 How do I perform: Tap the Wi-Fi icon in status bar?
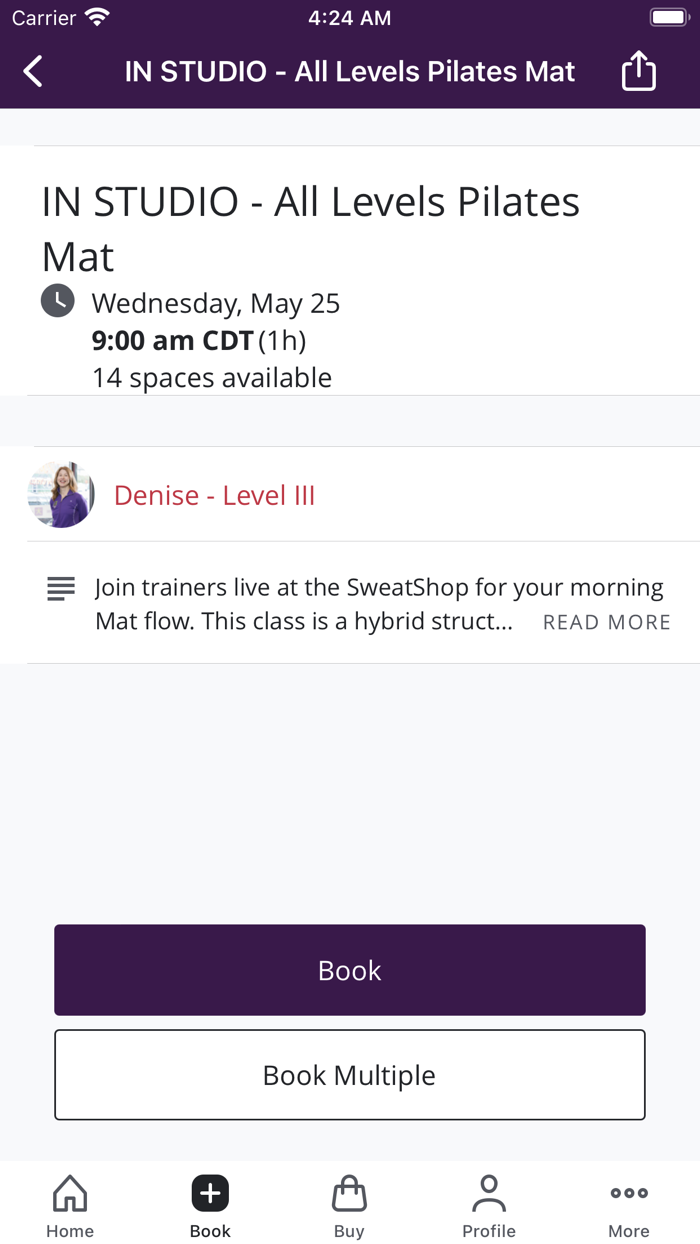click(97, 18)
